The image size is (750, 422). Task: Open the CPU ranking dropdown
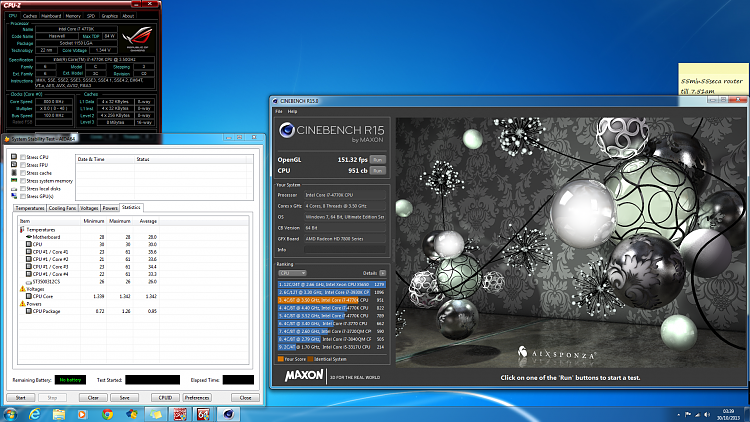click(292, 273)
